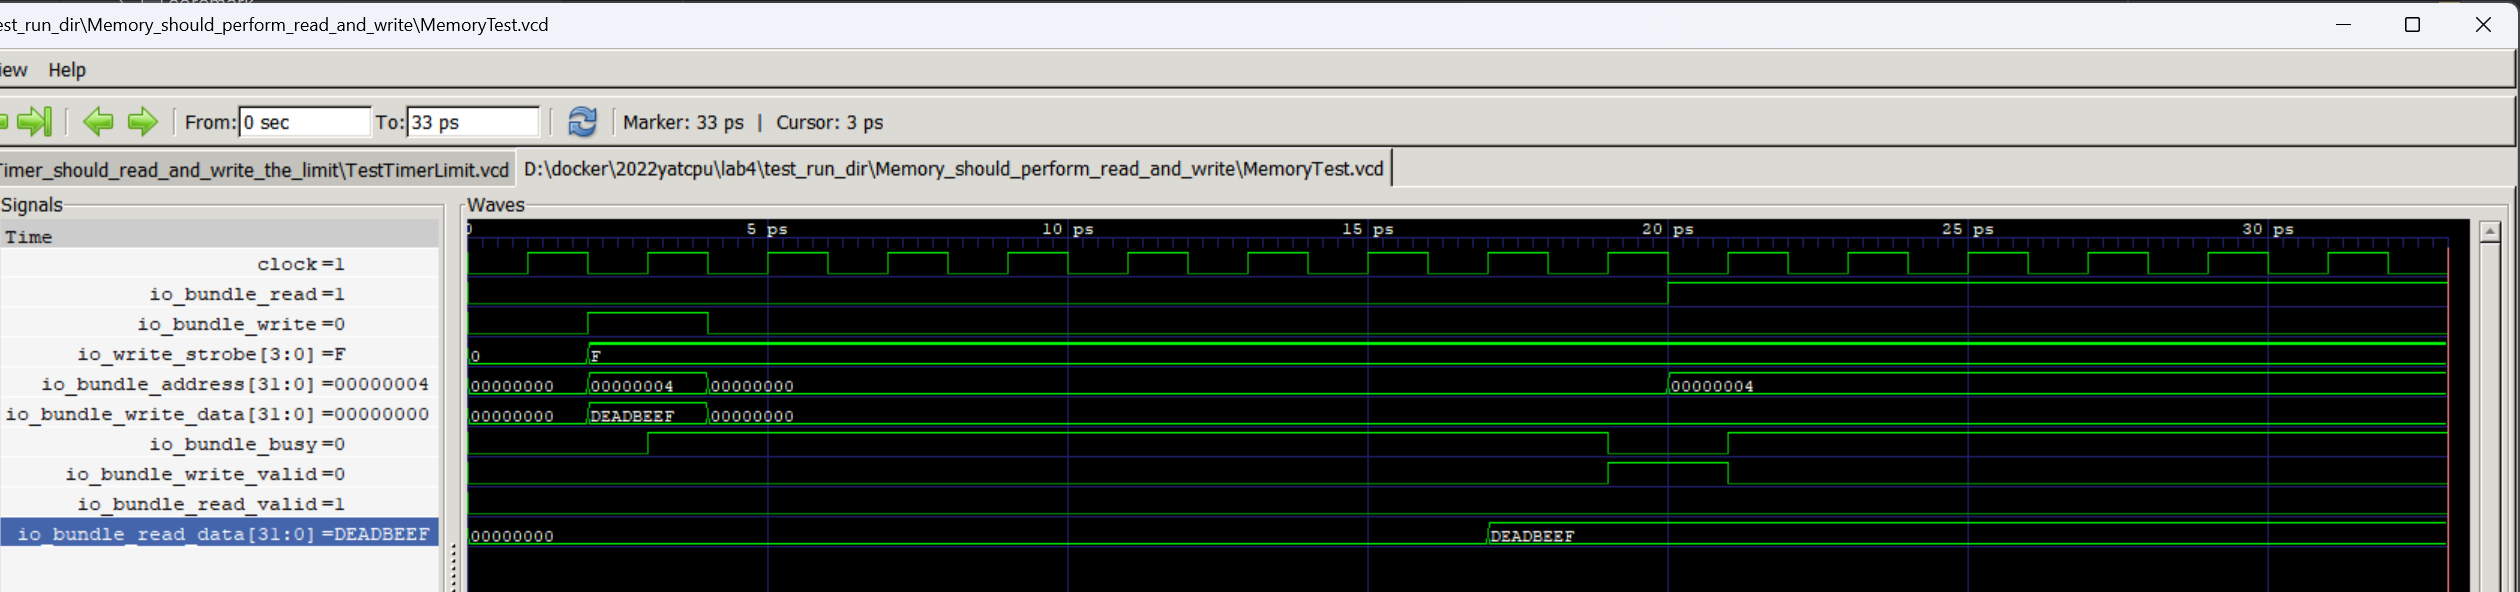Click the green right arrow icon
This screenshot has width=2520, height=592.
click(142, 122)
